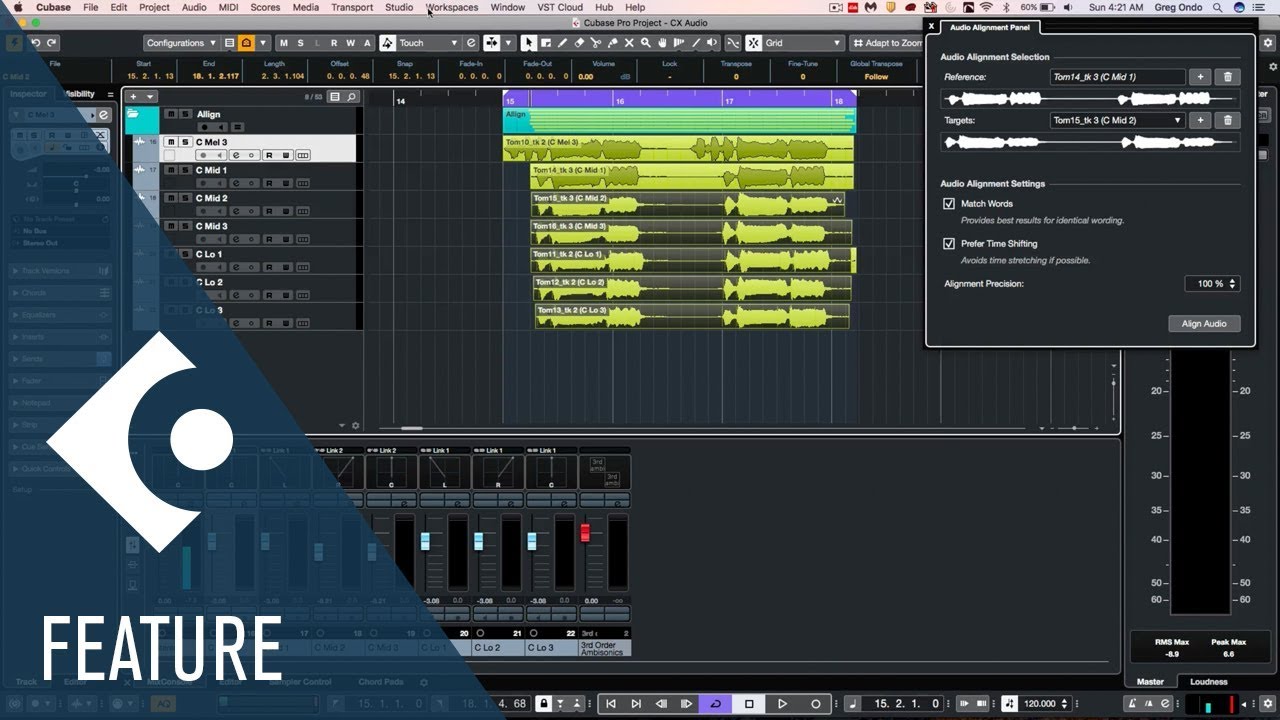The width and height of the screenshot is (1280, 720).
Task: Select the Erase tool in toolbar
Action: 579,43
